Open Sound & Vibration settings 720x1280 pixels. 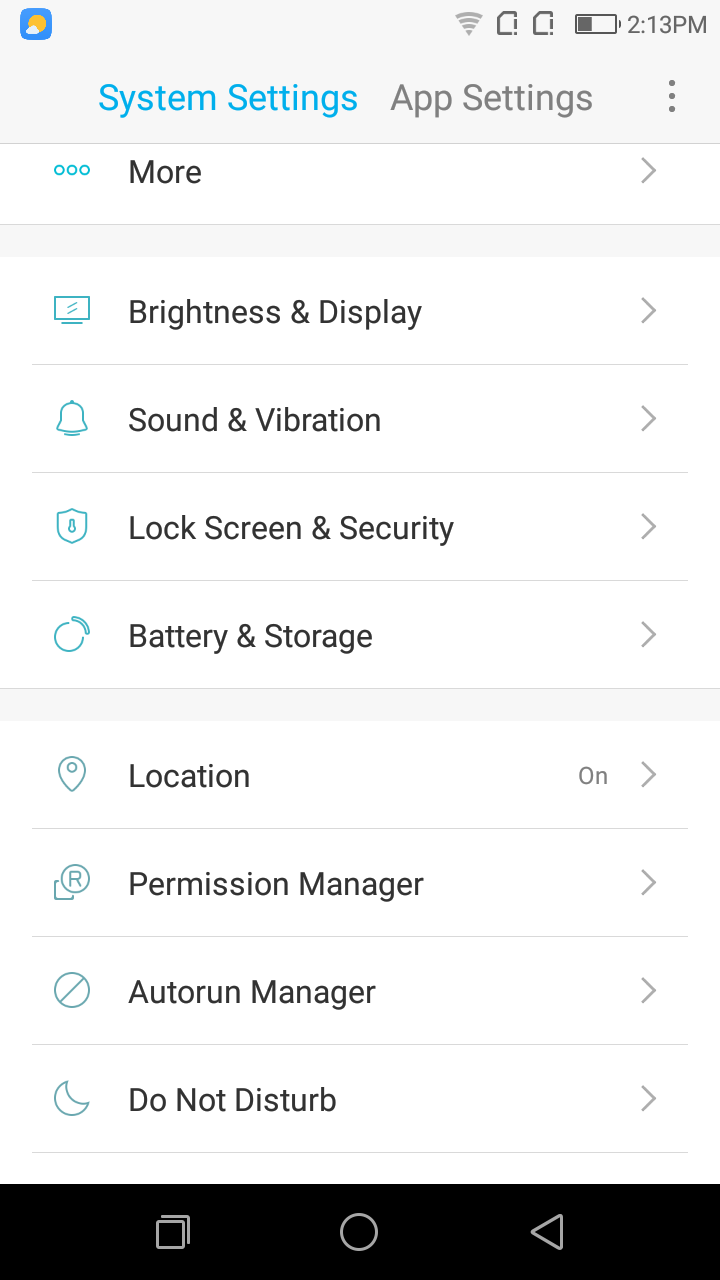click(254, 420)
